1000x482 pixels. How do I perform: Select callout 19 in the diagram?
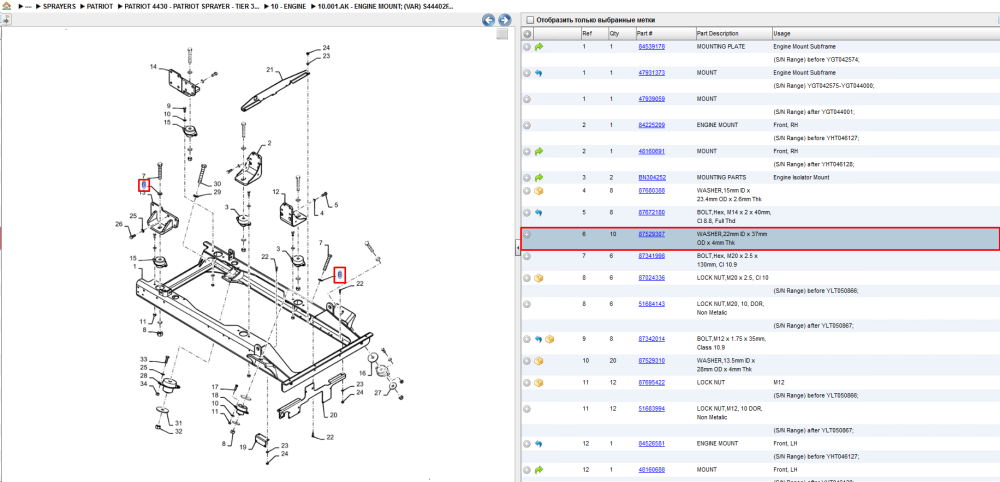pos(243,448)
